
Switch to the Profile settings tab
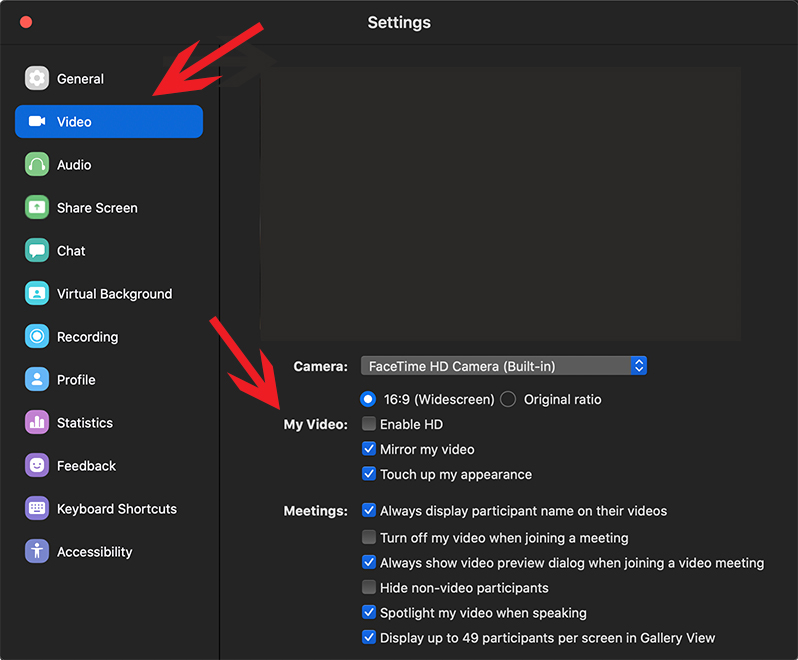tap(76, 380)
